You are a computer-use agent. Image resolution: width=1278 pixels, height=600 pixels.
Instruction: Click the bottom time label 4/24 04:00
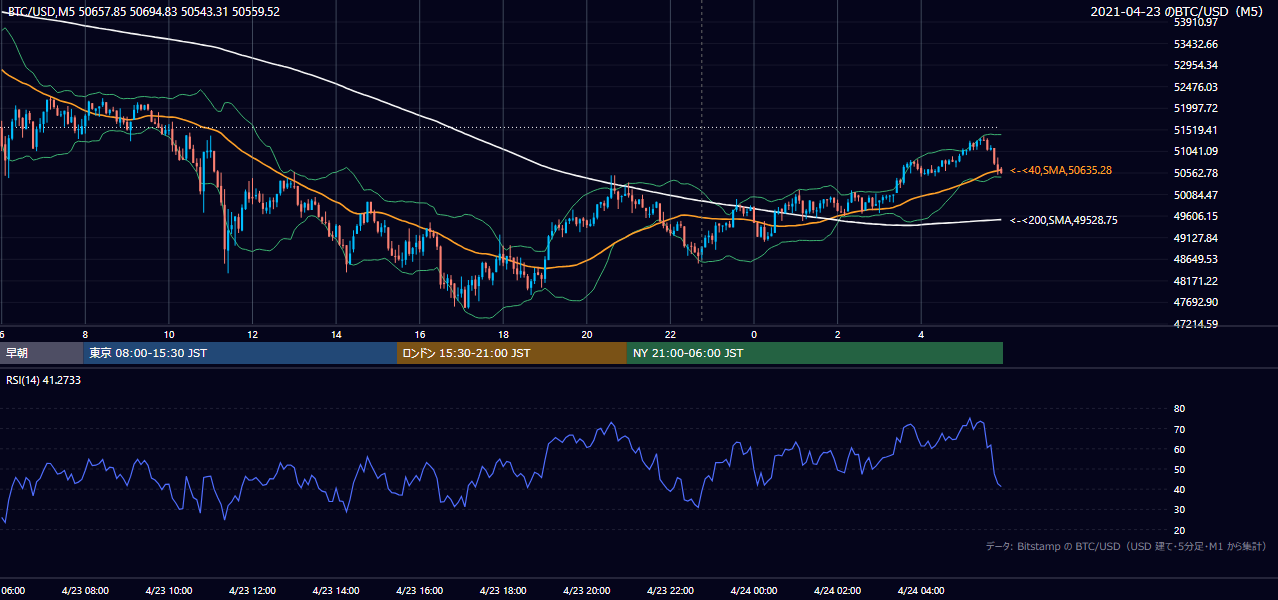point(921,591)
